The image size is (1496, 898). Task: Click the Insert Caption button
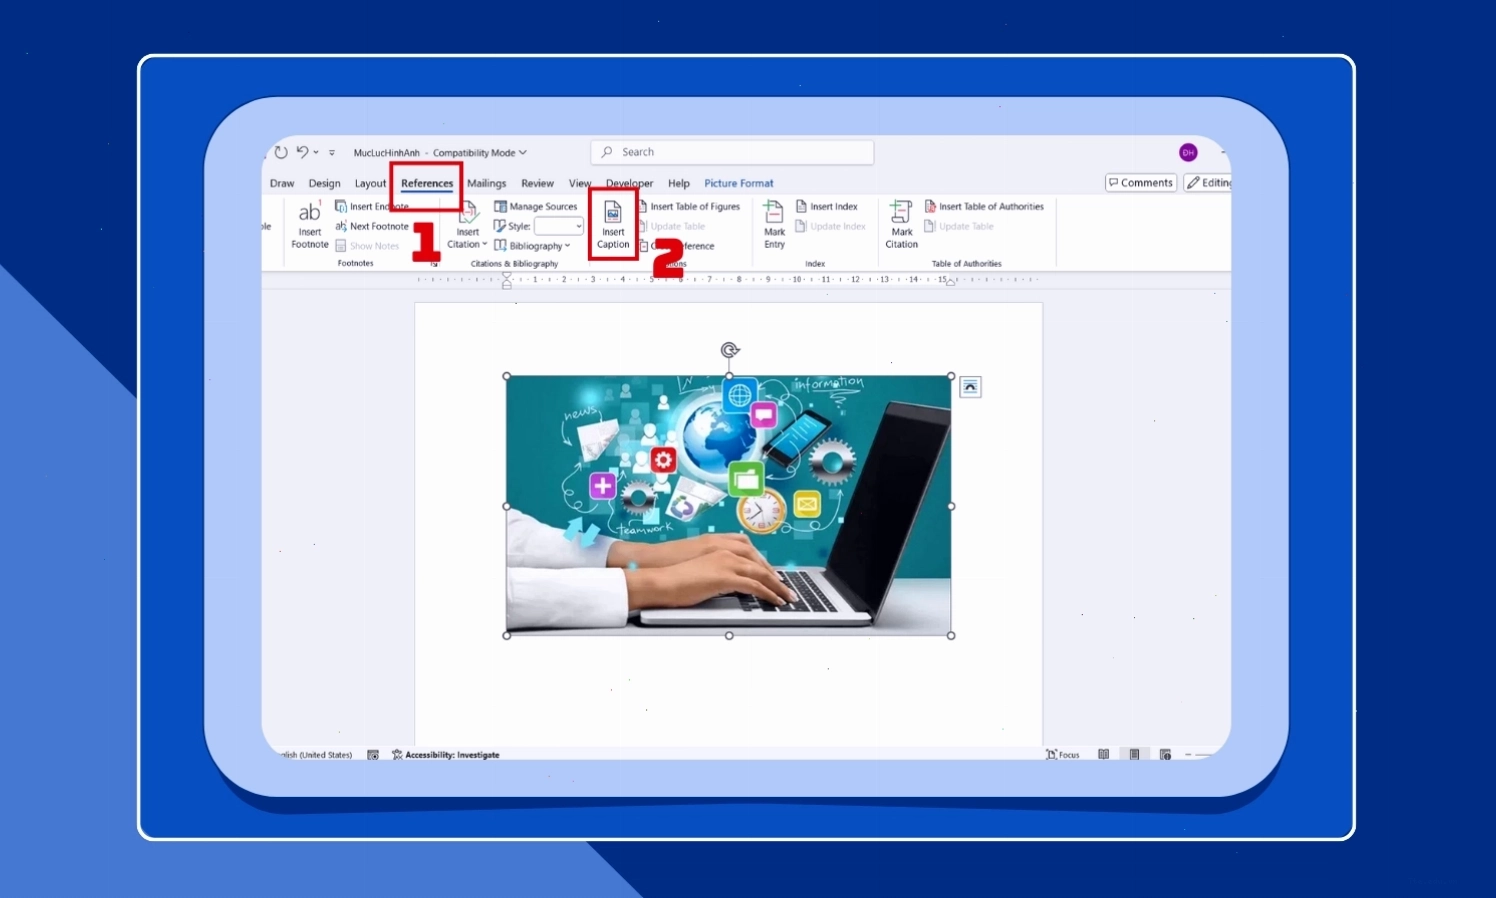(x=613, y=225)
